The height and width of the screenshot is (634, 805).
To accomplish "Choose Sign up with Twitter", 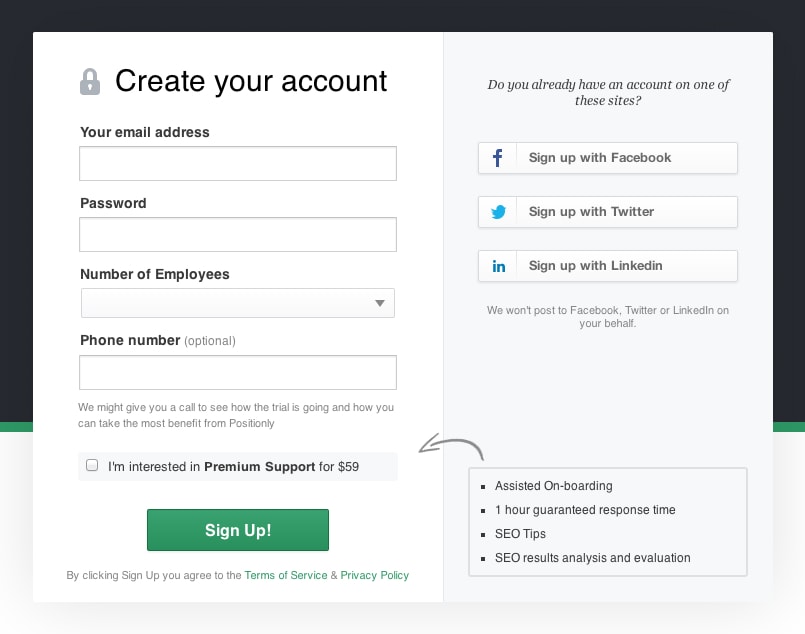I will click(x=607, y=212).
